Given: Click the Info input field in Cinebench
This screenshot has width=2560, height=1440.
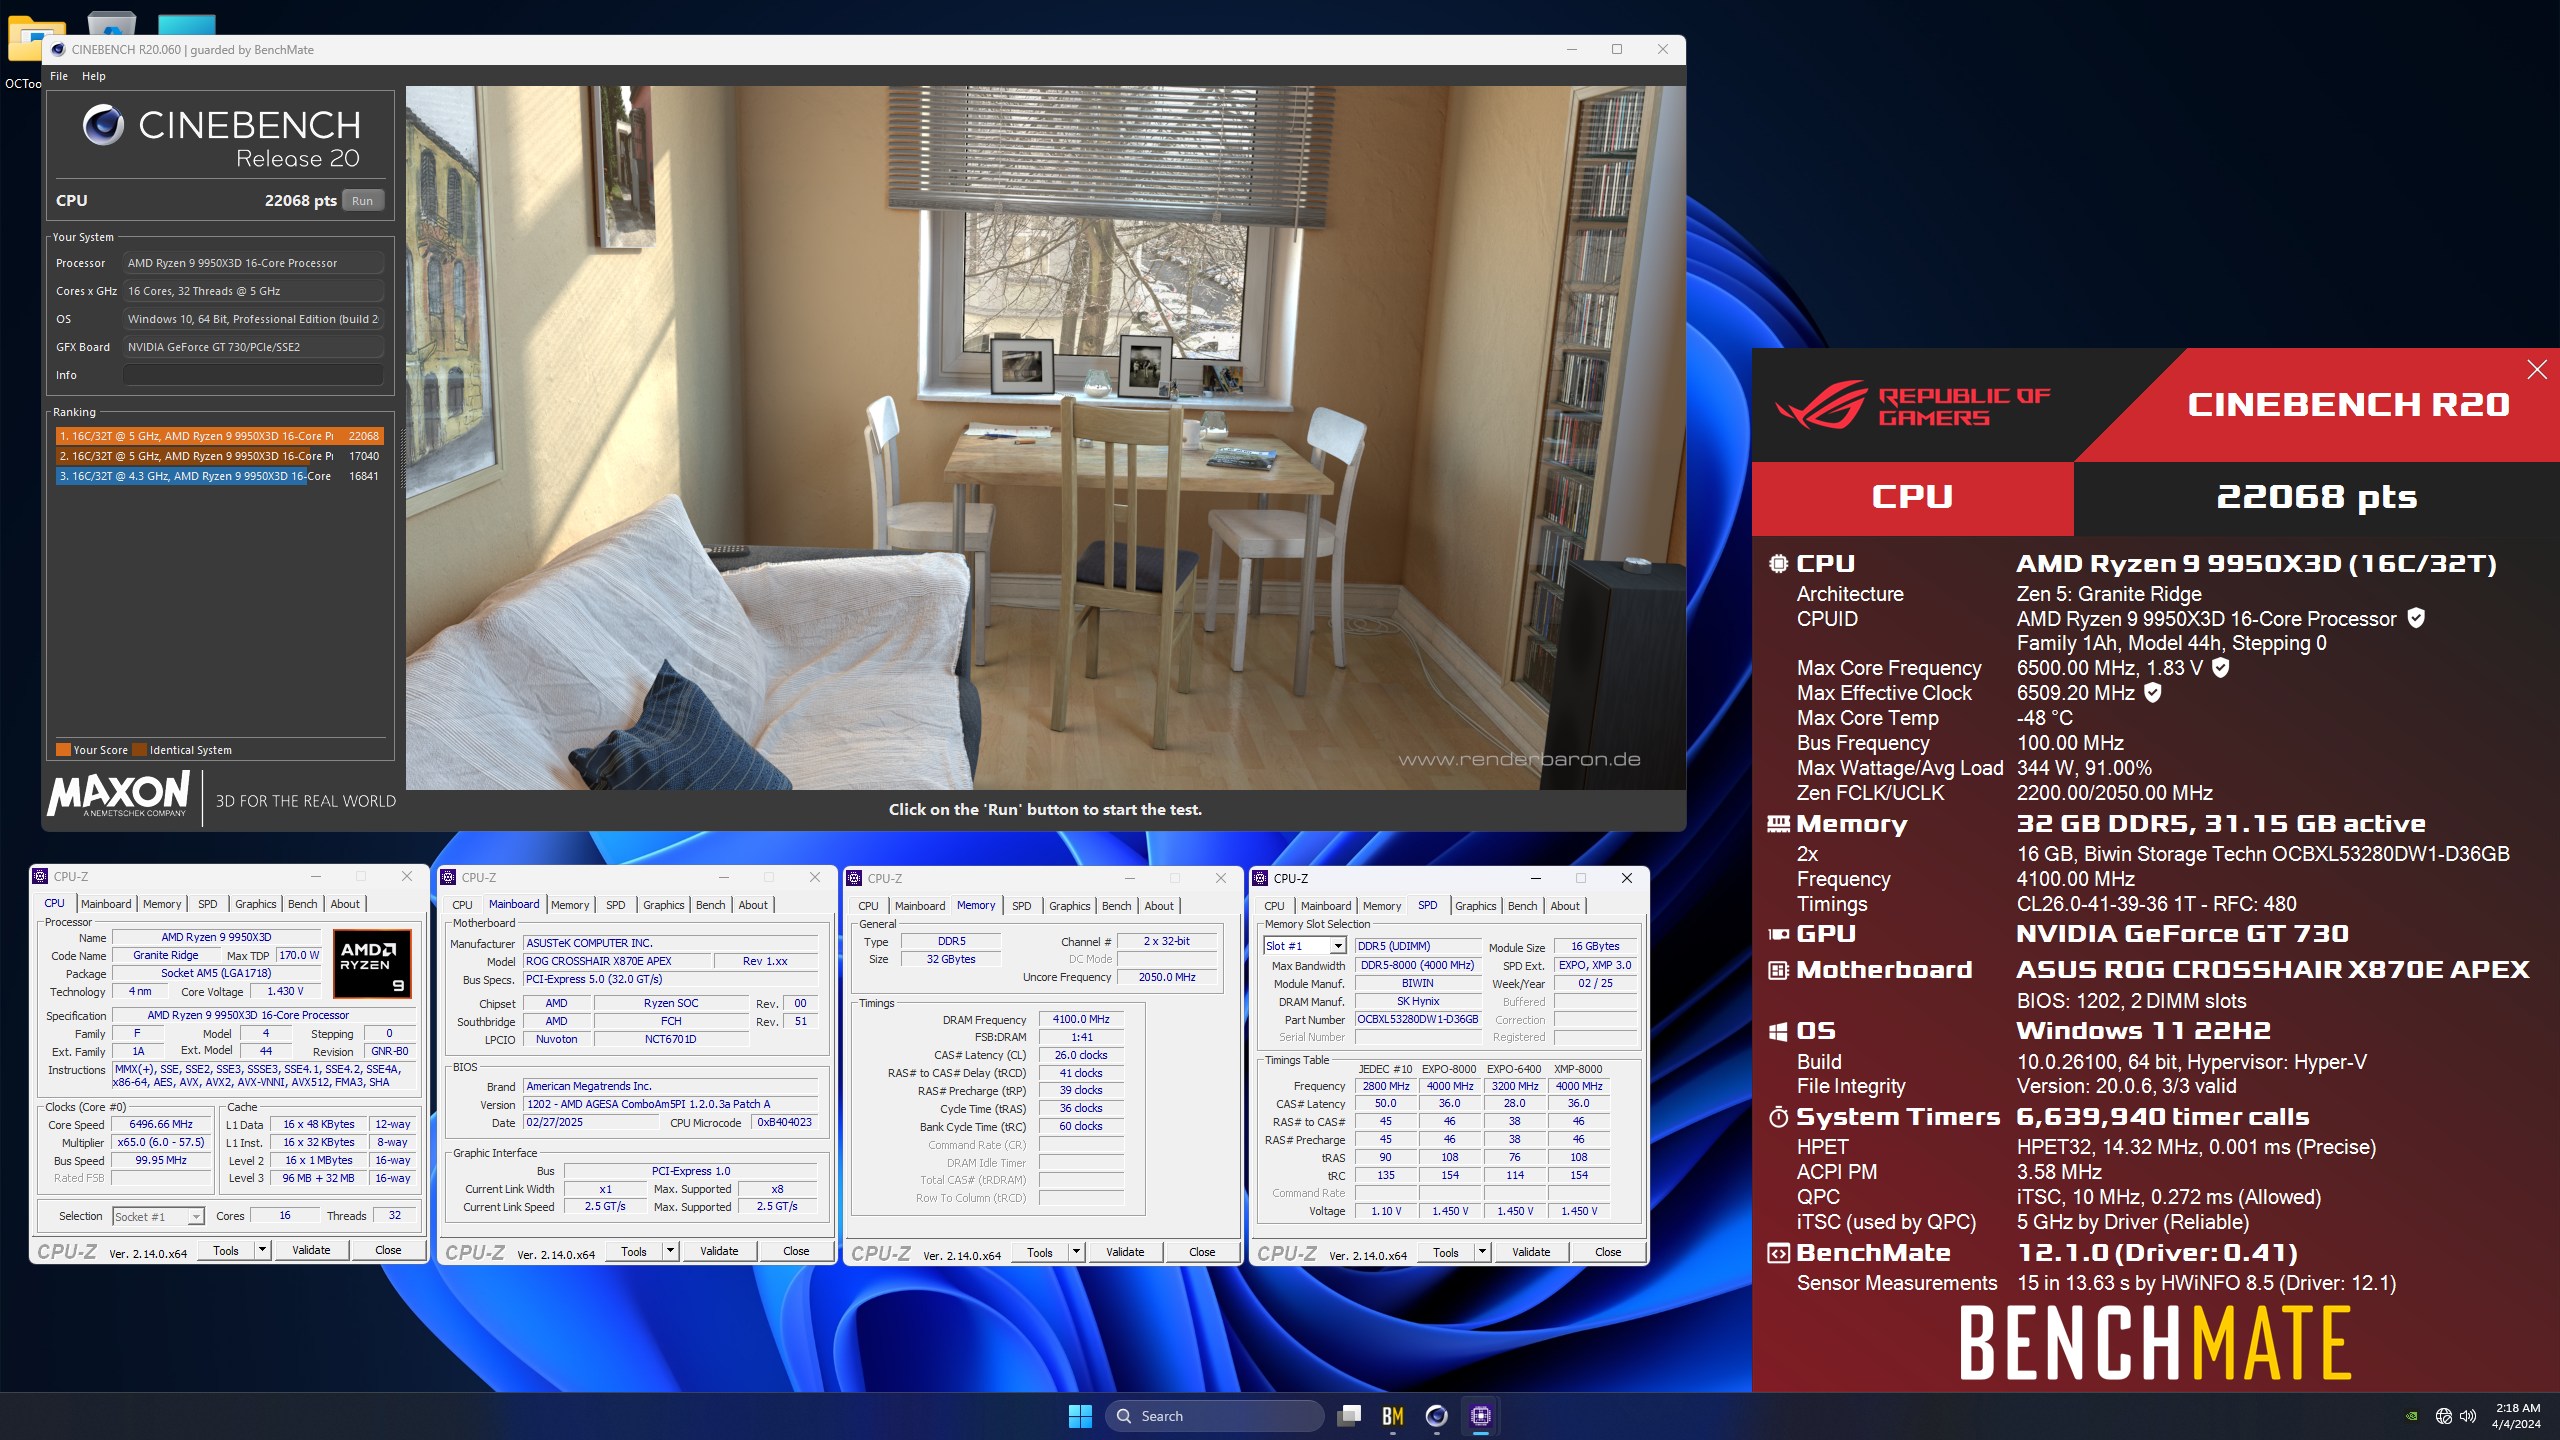Looking at the screenshot, I should coord(253,375).
